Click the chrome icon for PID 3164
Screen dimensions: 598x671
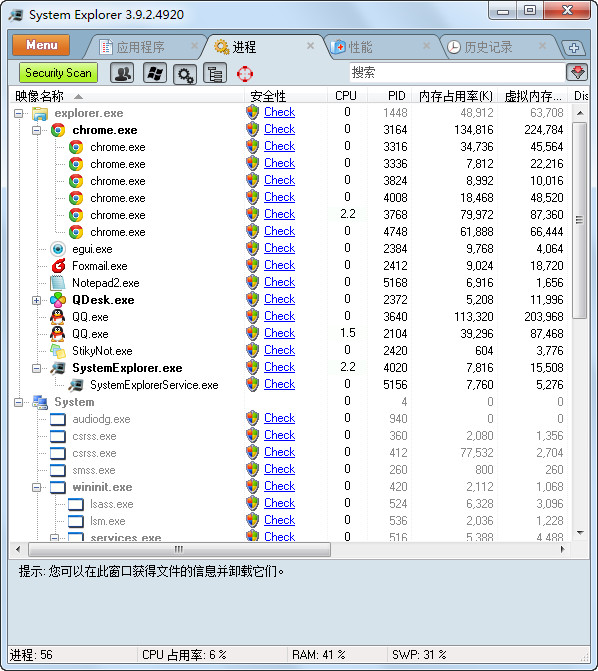pos(58,130)
